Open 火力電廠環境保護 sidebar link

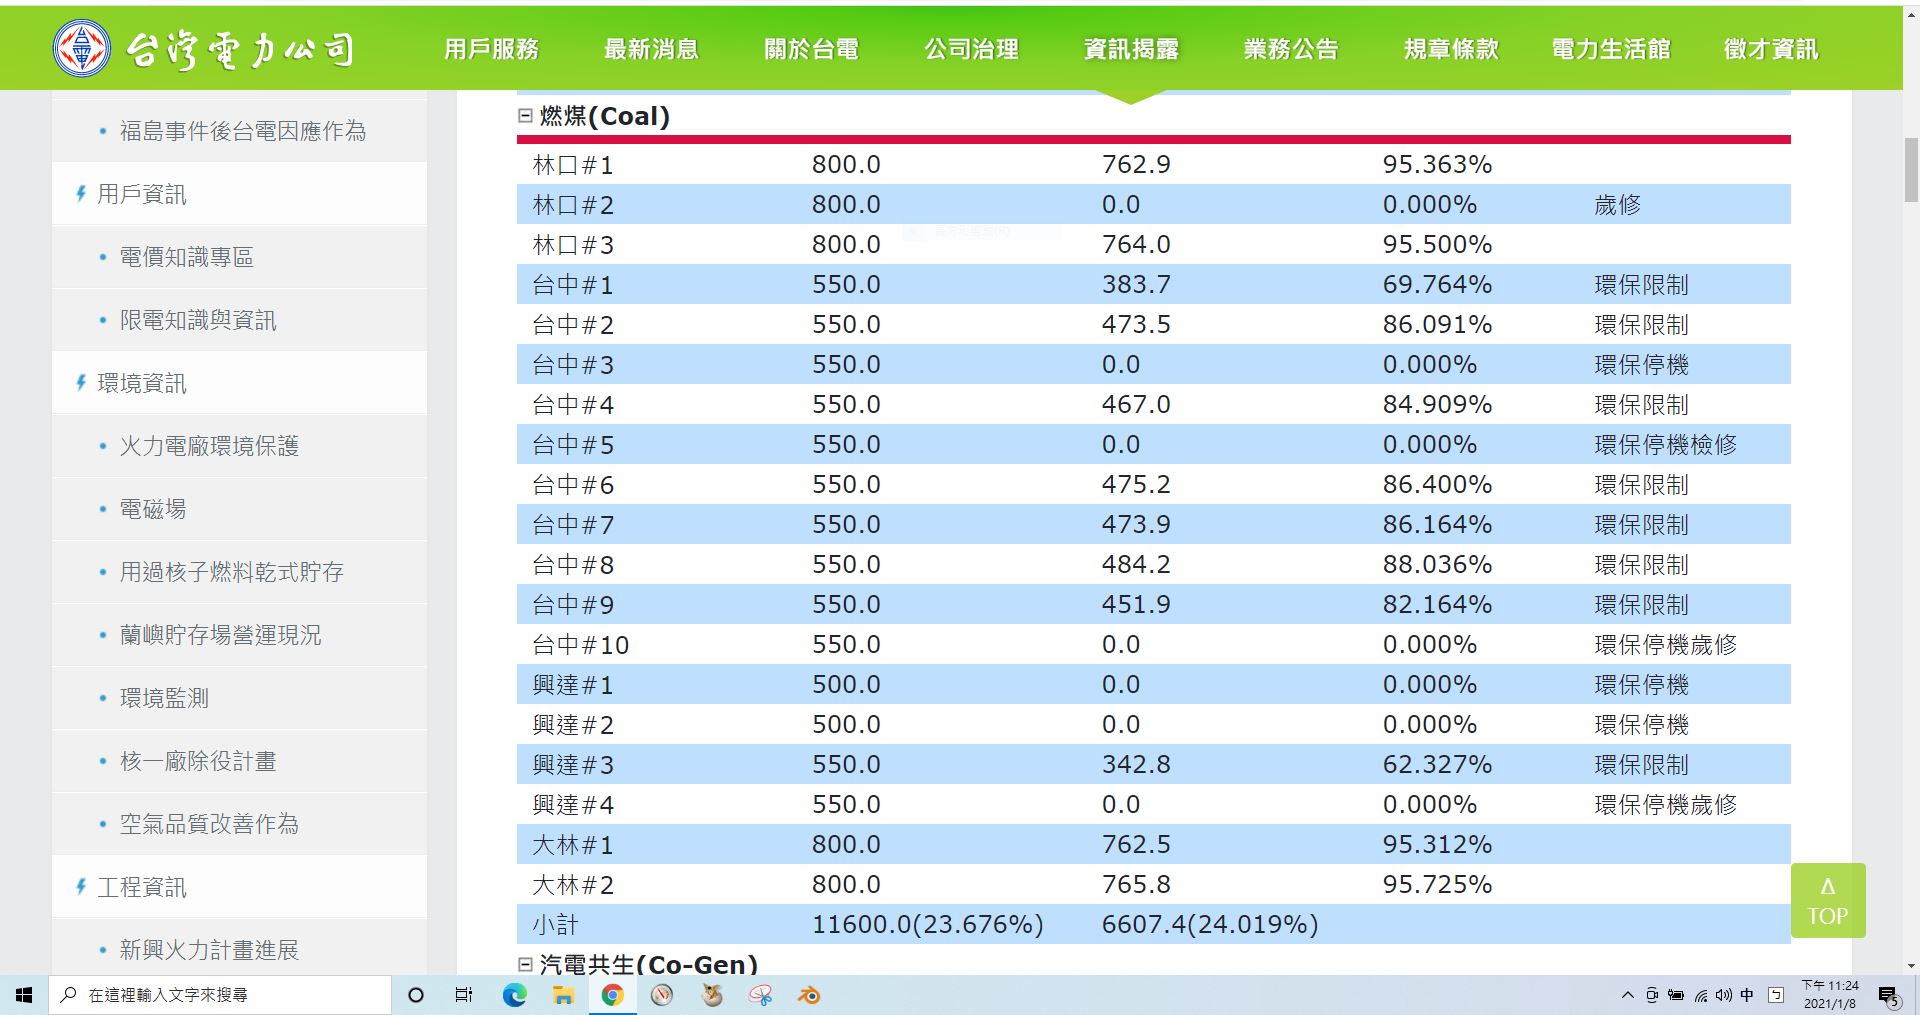[x=209, y=446]
